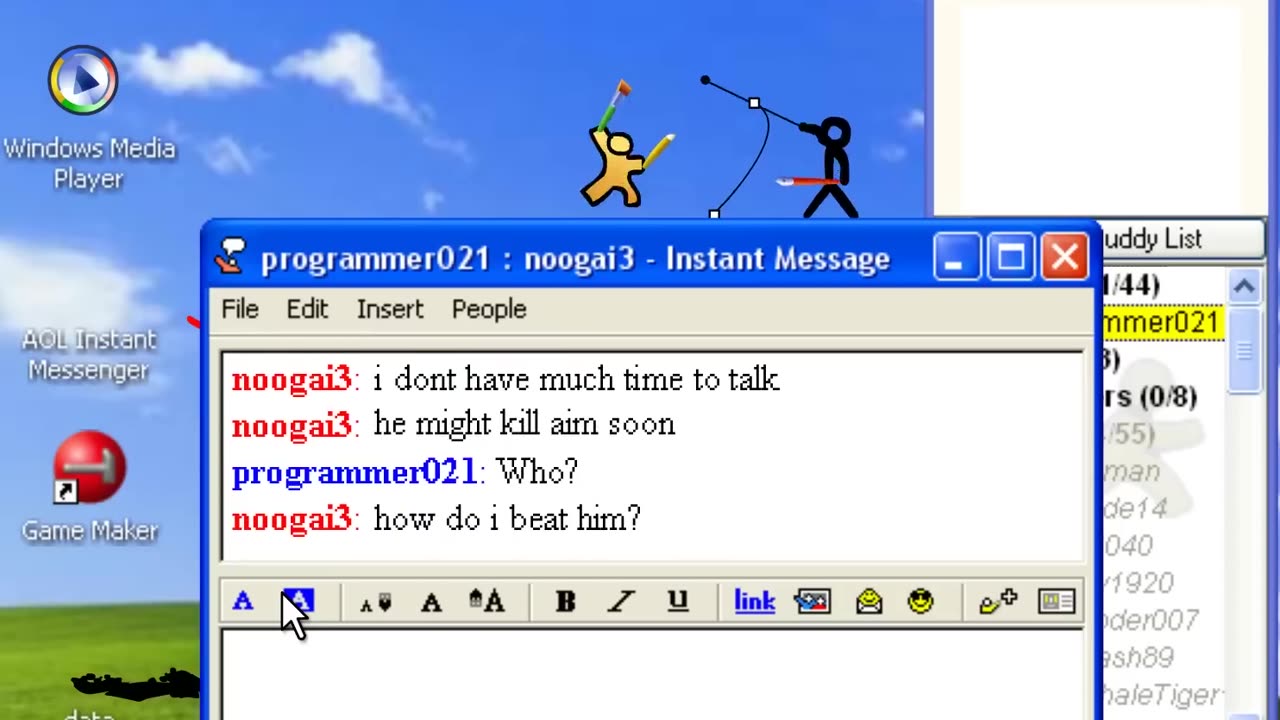Open the File menu
Screen dimensions: 1280x720
click(x=240, y=309)
